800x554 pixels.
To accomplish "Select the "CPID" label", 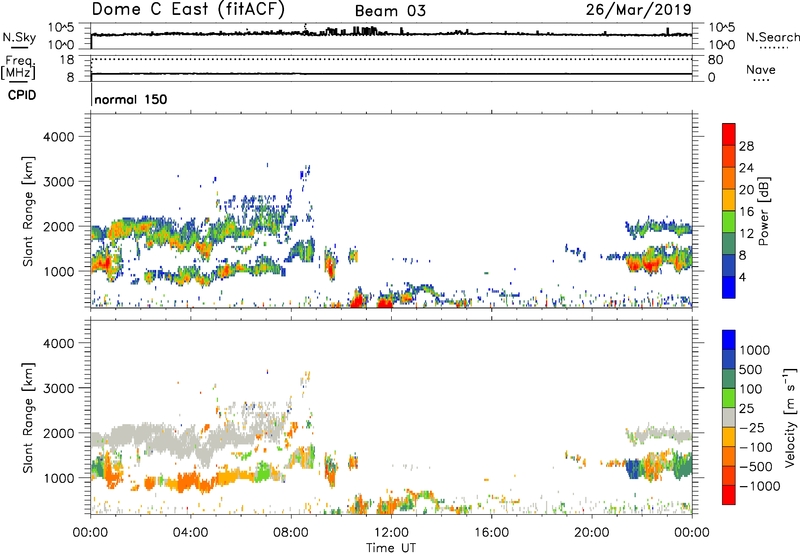I will click(22, 95).
